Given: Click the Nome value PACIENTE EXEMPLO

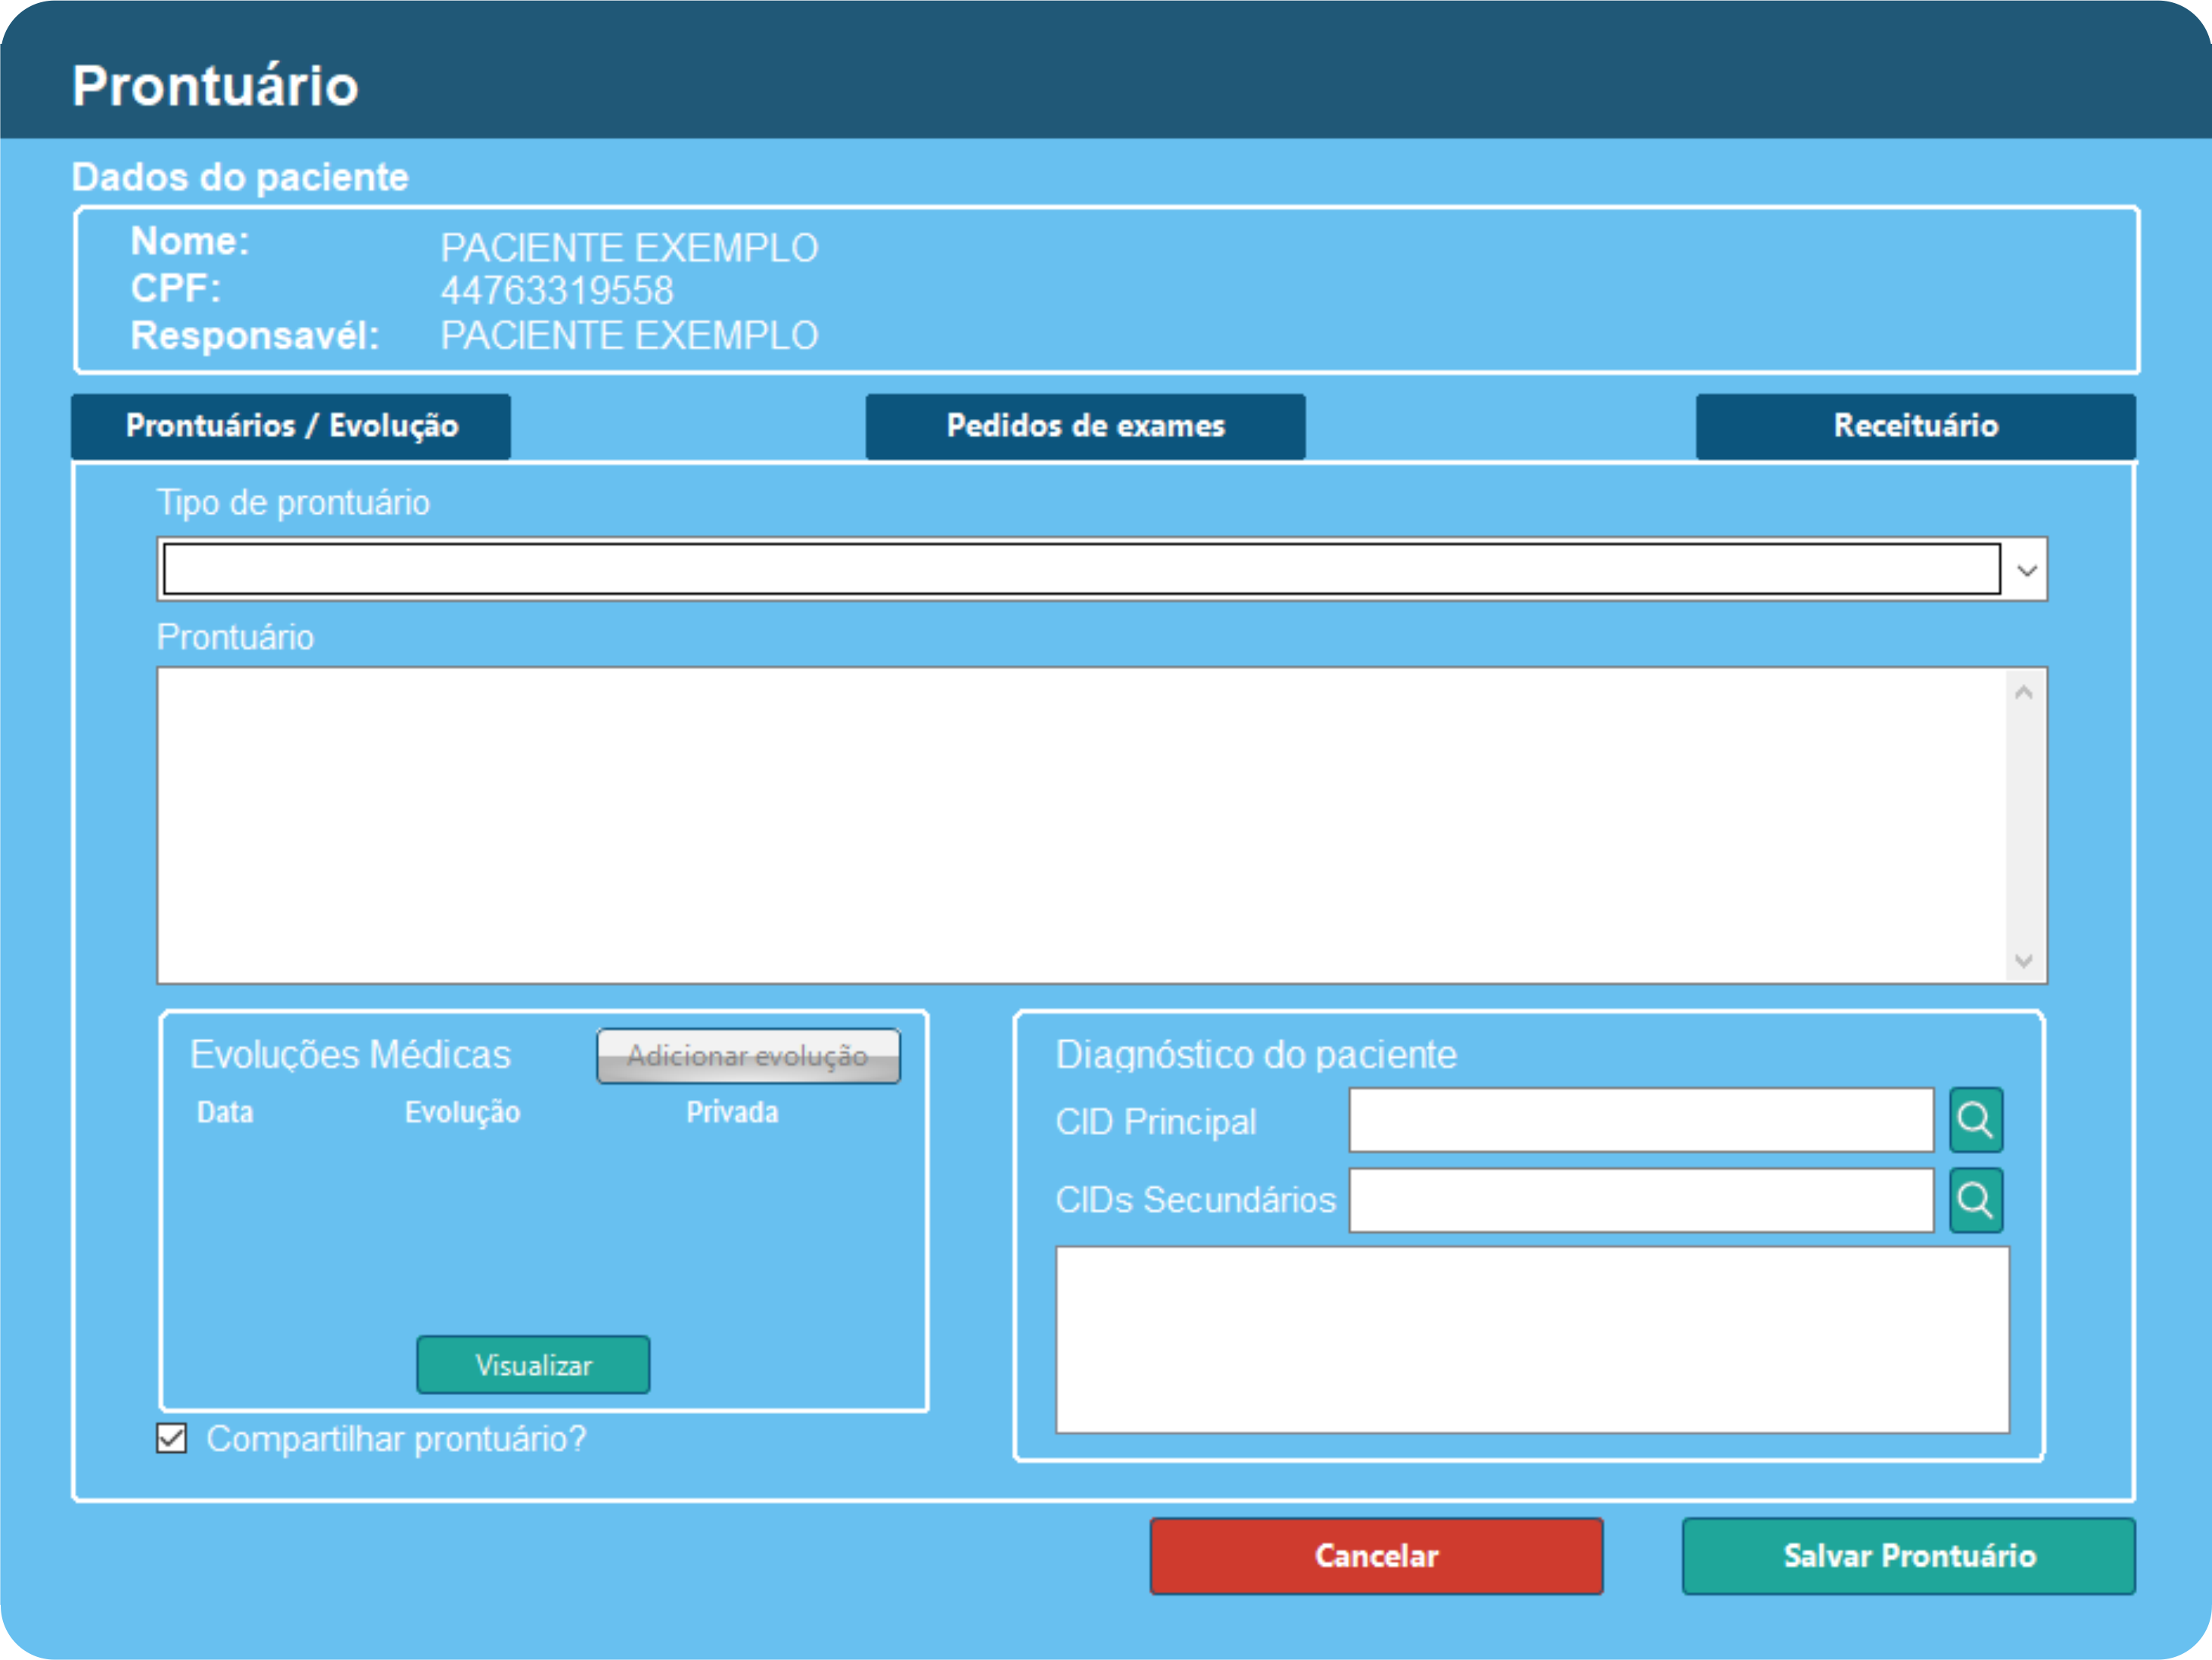Looking at the screenshot, I should pos(629,248).
